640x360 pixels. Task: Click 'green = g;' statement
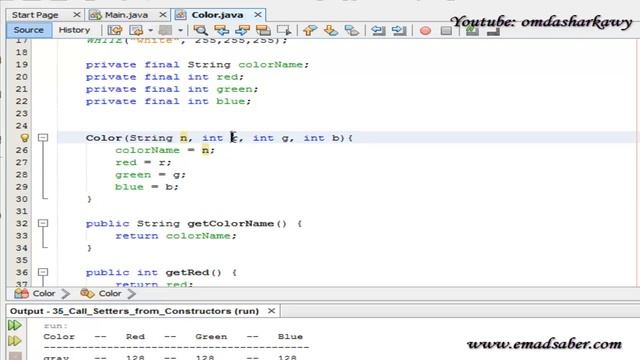pos(150,175)
